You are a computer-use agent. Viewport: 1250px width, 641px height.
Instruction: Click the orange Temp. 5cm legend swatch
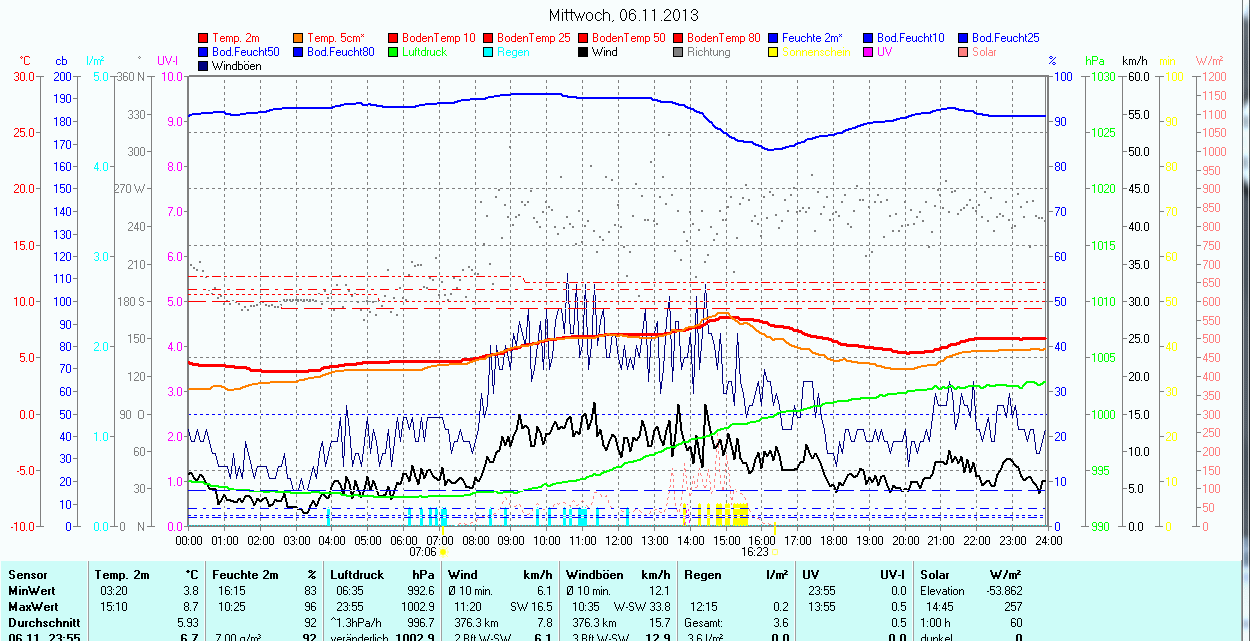(299, 38)
